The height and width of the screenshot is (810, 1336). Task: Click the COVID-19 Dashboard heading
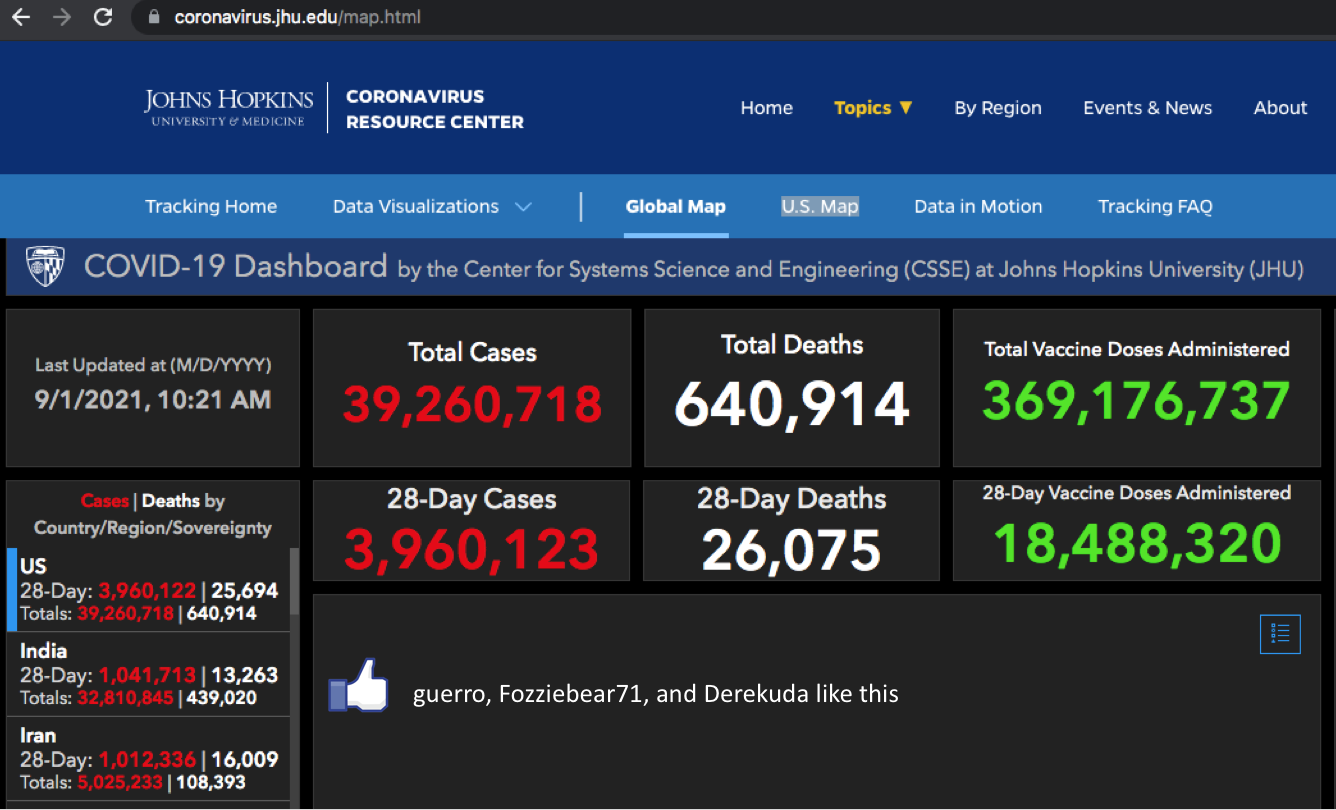tap(236, 266)
